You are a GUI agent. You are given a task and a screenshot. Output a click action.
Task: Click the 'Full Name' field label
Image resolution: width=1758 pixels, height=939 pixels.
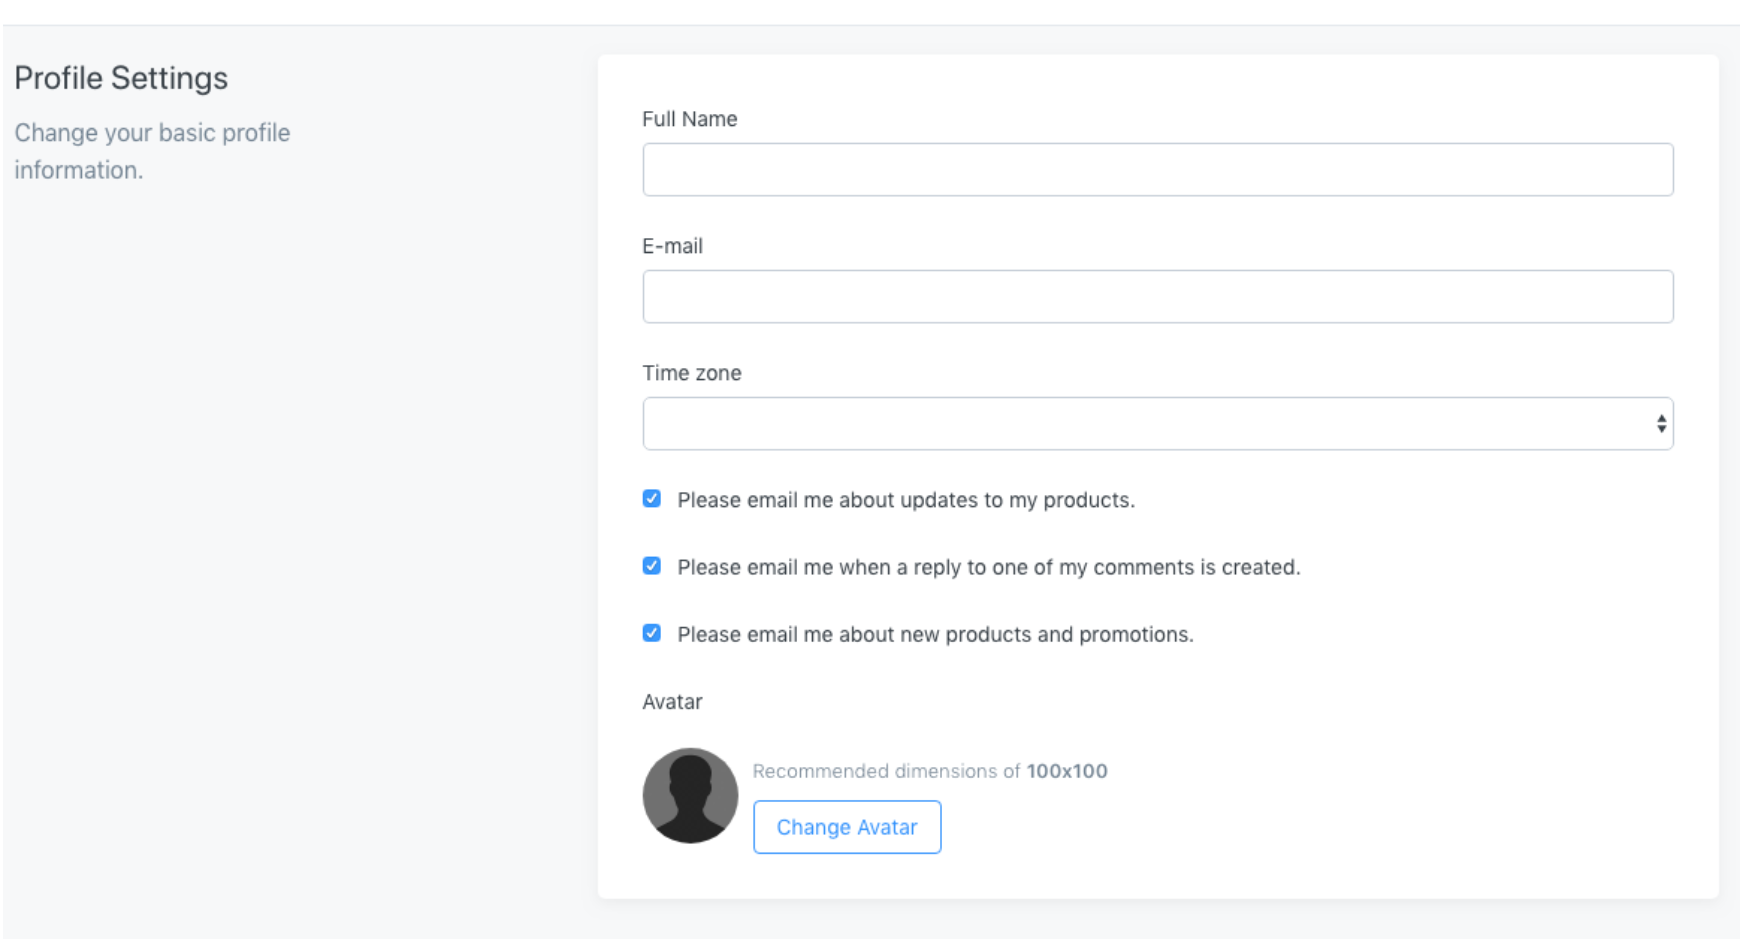(689, 119)
